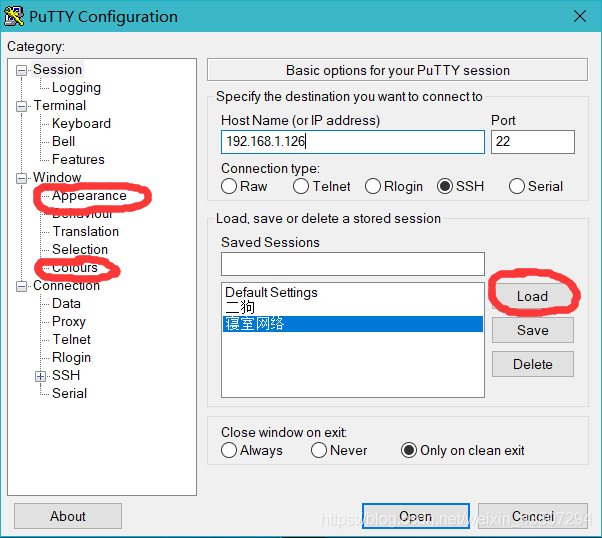Image resolution: width=602 pixels, height=538 pixels.
Task: Open the Appearance category
Action: click(89, 196)
